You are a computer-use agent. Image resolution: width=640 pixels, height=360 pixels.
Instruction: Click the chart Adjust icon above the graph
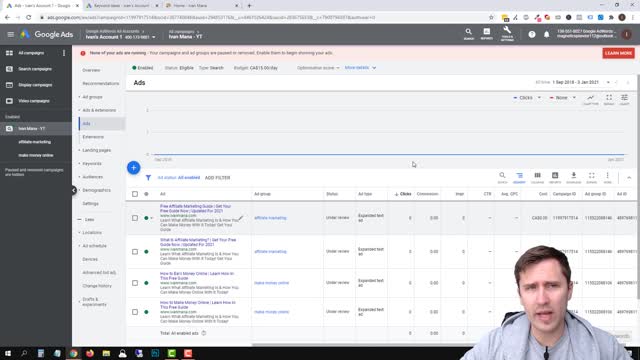point(624,99)
